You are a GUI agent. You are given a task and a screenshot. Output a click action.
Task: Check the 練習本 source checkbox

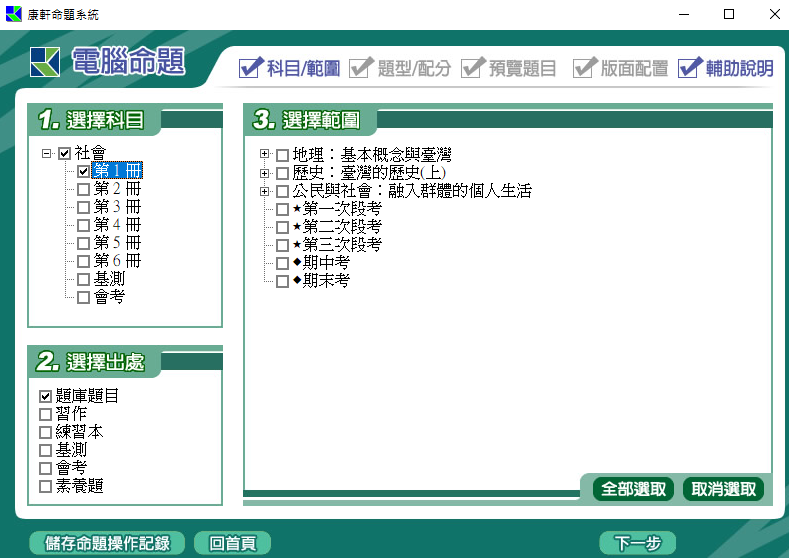pos(45,432)
